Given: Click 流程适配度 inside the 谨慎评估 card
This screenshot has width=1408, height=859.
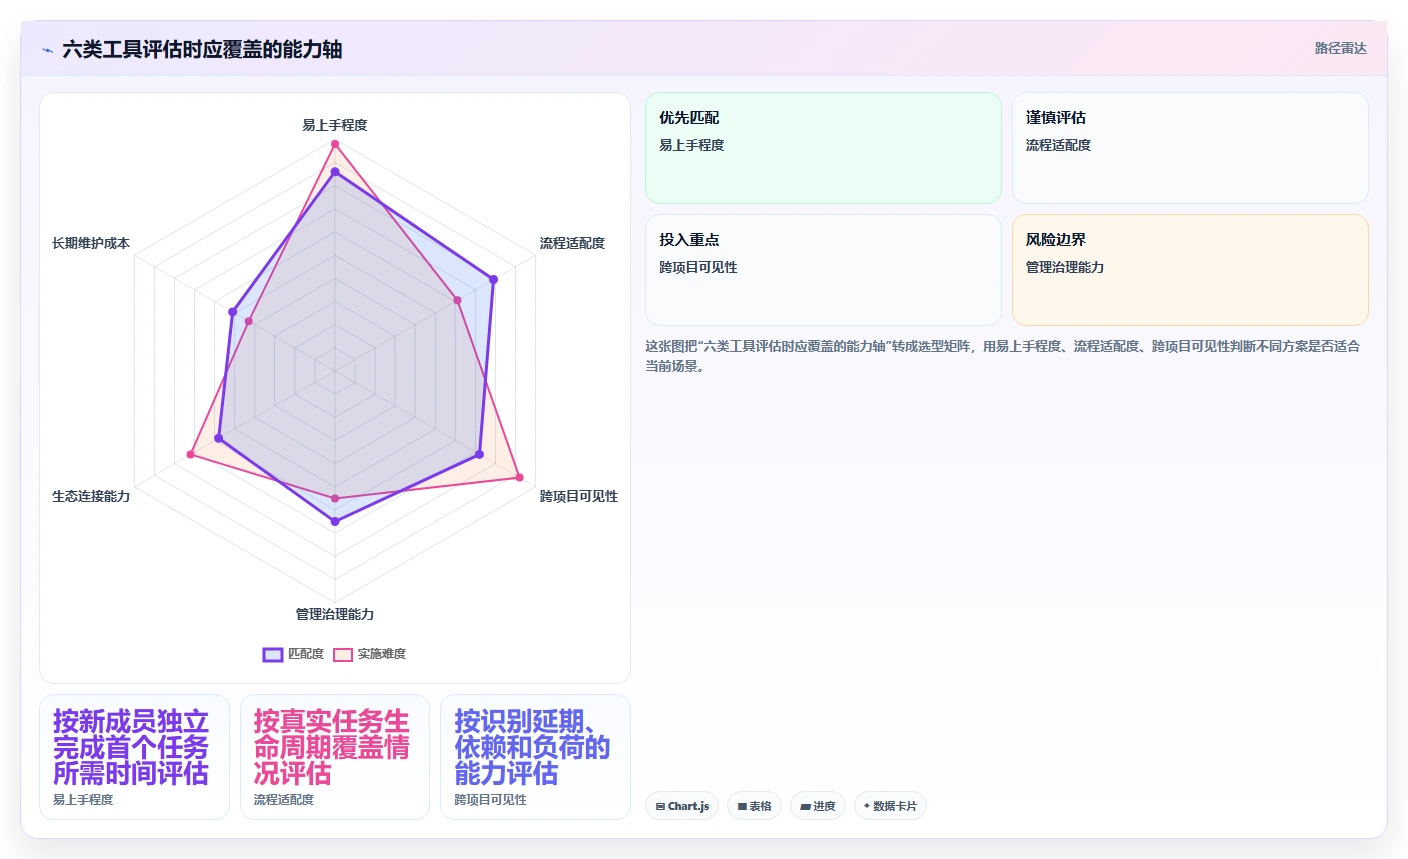Looking at the screenshot, I should point(1058,145).
